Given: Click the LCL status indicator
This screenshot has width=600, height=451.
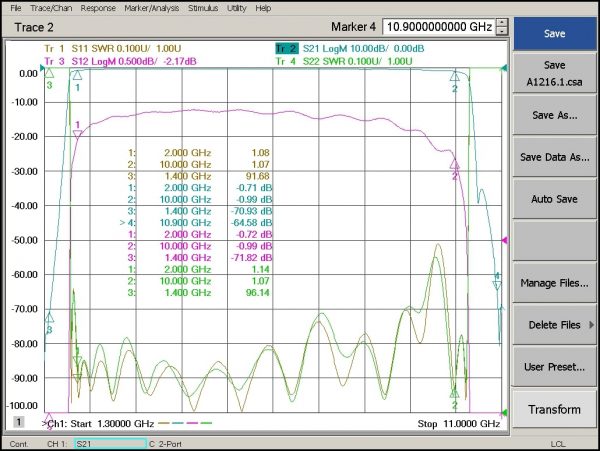Looking at the screenshot, I should (558, 444).
